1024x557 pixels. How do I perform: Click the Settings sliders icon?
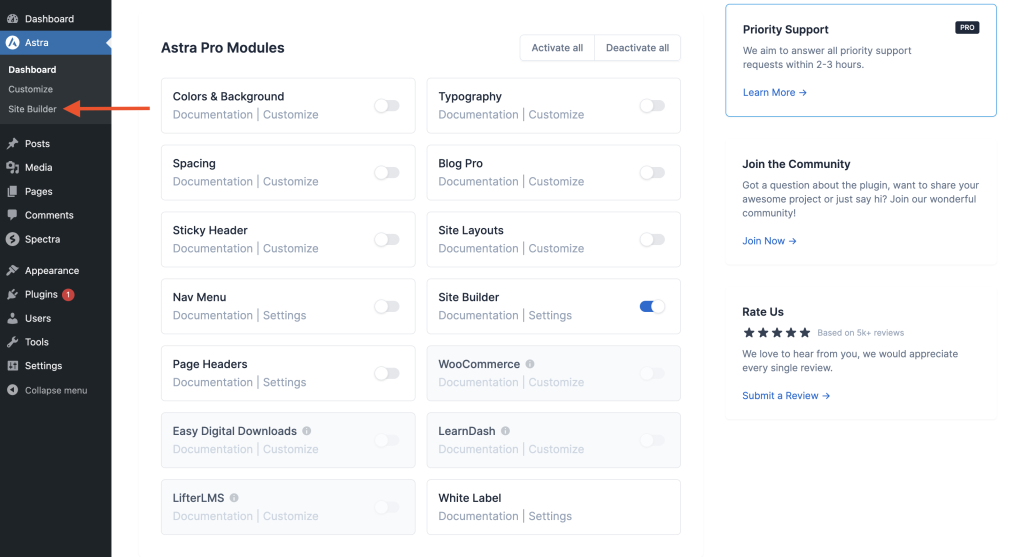coord(12,366)
